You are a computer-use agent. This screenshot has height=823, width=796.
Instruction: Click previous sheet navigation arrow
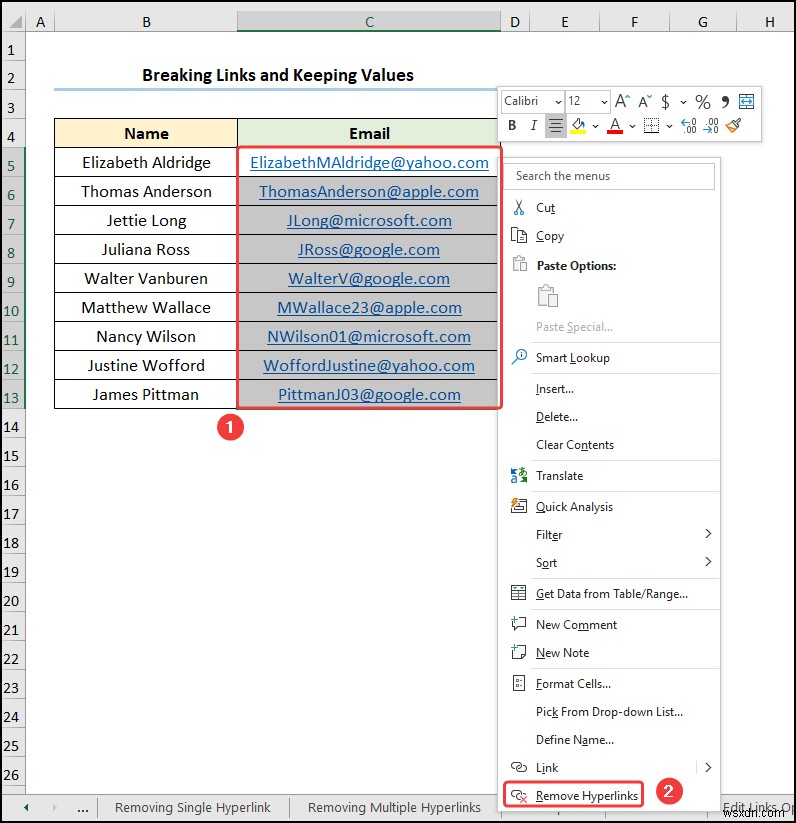pos(26,807)
